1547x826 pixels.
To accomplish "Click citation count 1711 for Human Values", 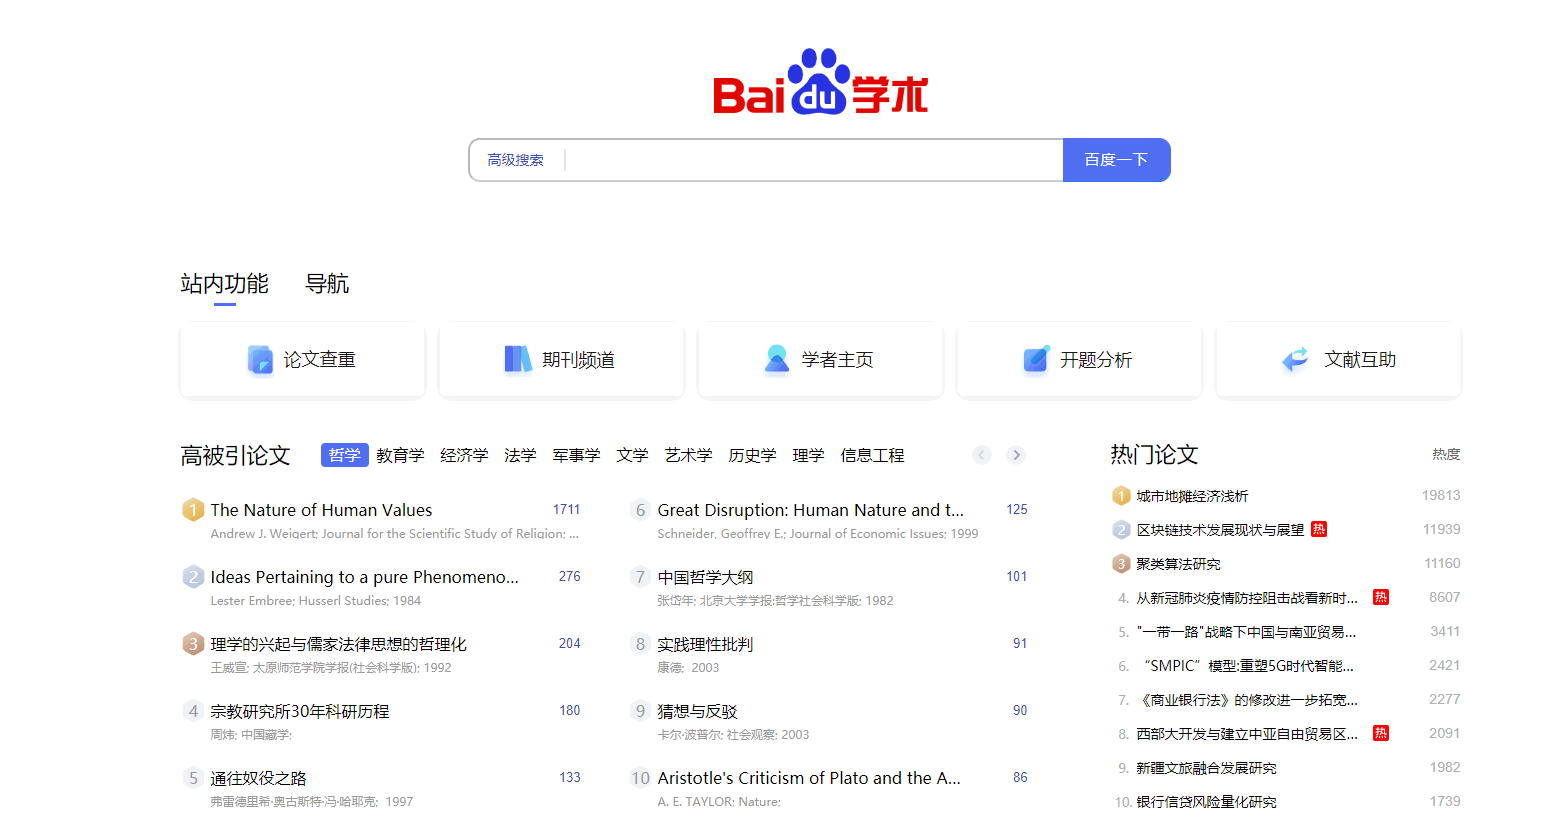I will 566,509.
